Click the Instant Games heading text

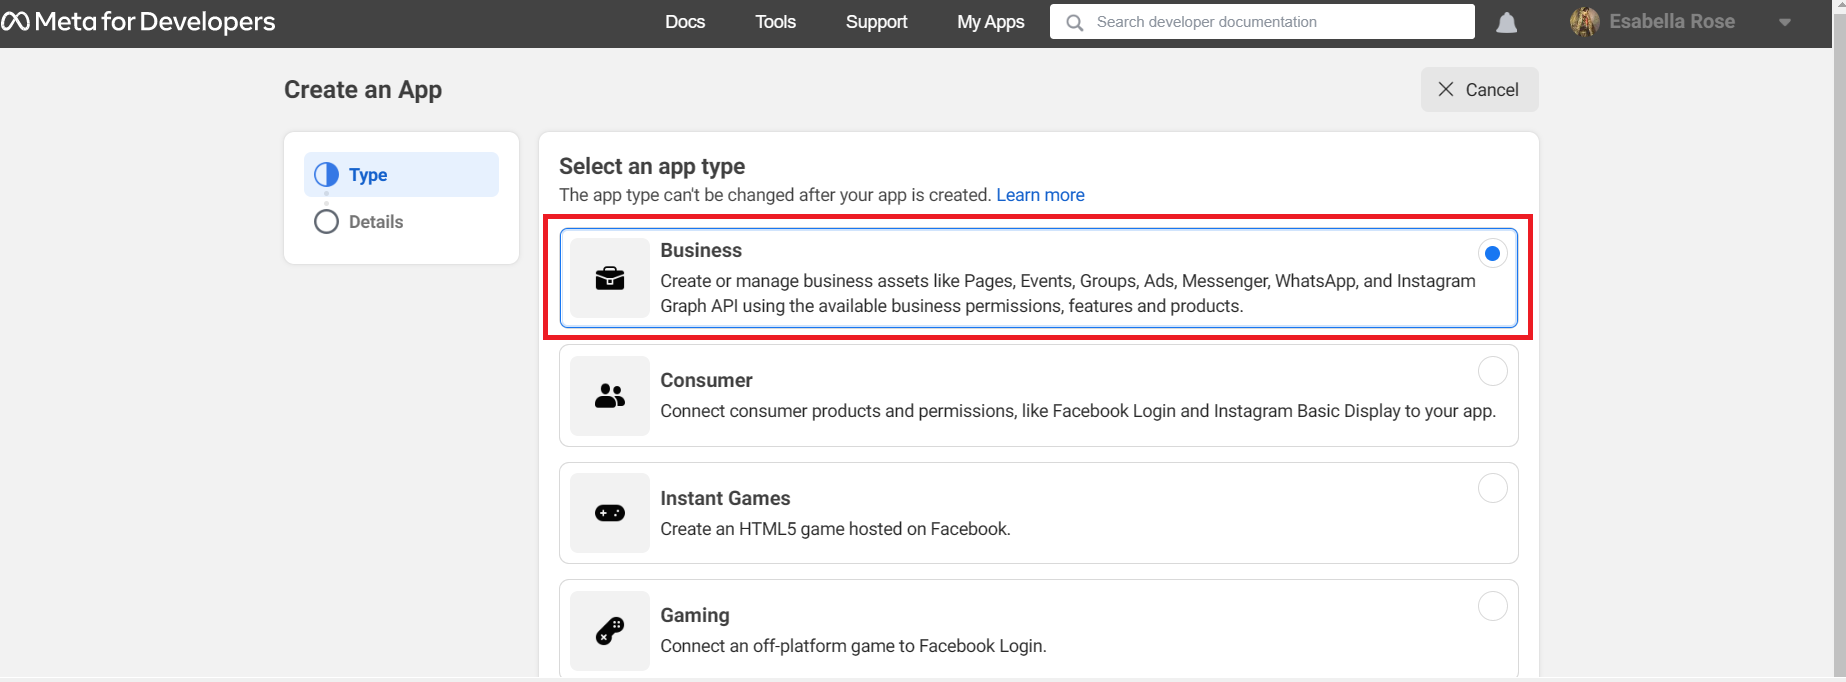pyautogui.click(x=725, y=498)
